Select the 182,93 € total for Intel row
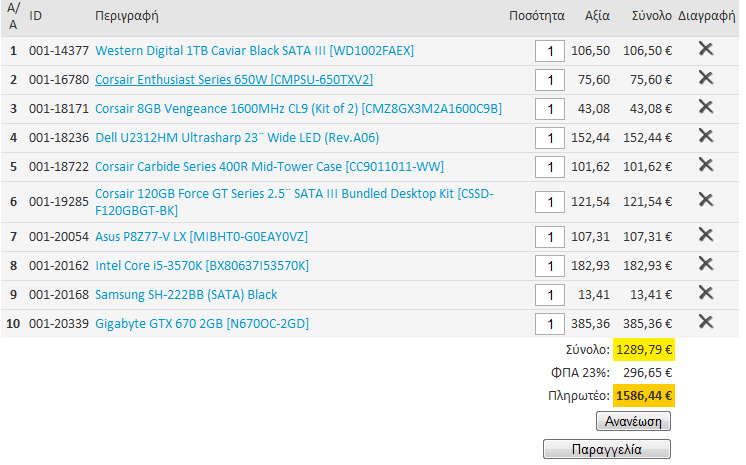 pyautogui.click(x=648, y=266)
